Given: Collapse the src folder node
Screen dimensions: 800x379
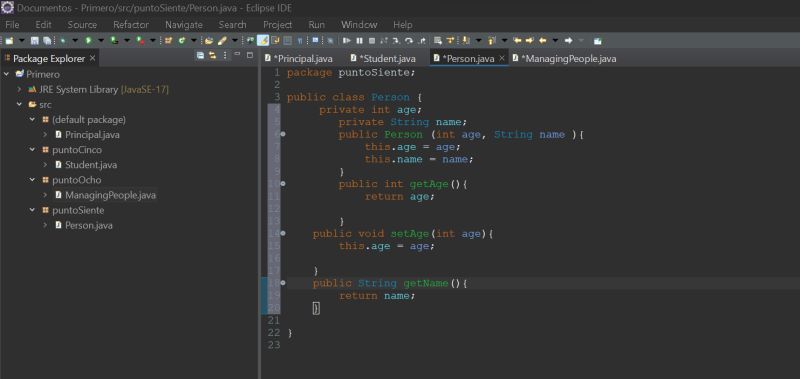Looking at the screenshot, I should (19, 105).
